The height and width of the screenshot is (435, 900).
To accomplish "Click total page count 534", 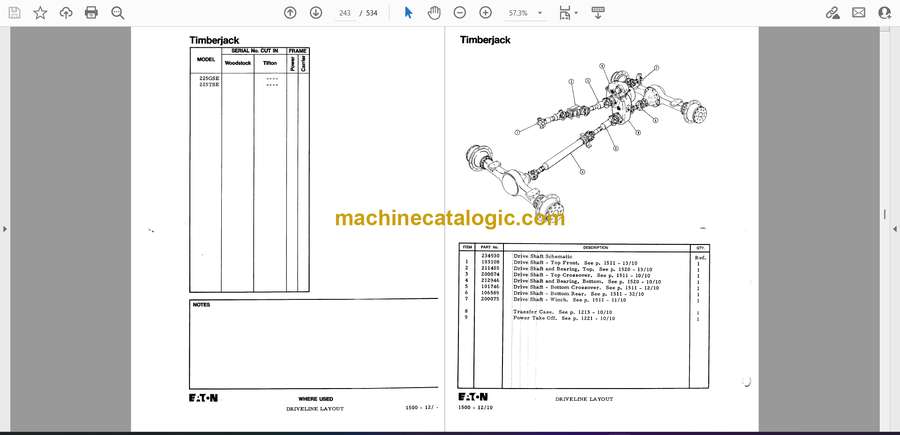I will (x=371, y=13).
